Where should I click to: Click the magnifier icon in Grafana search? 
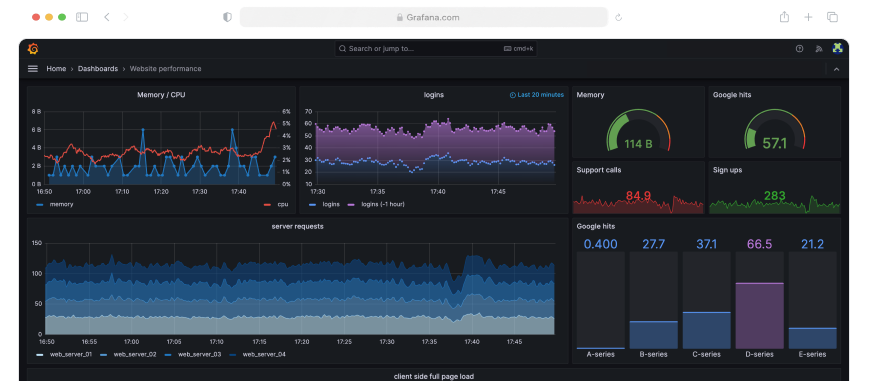point(342,49)
